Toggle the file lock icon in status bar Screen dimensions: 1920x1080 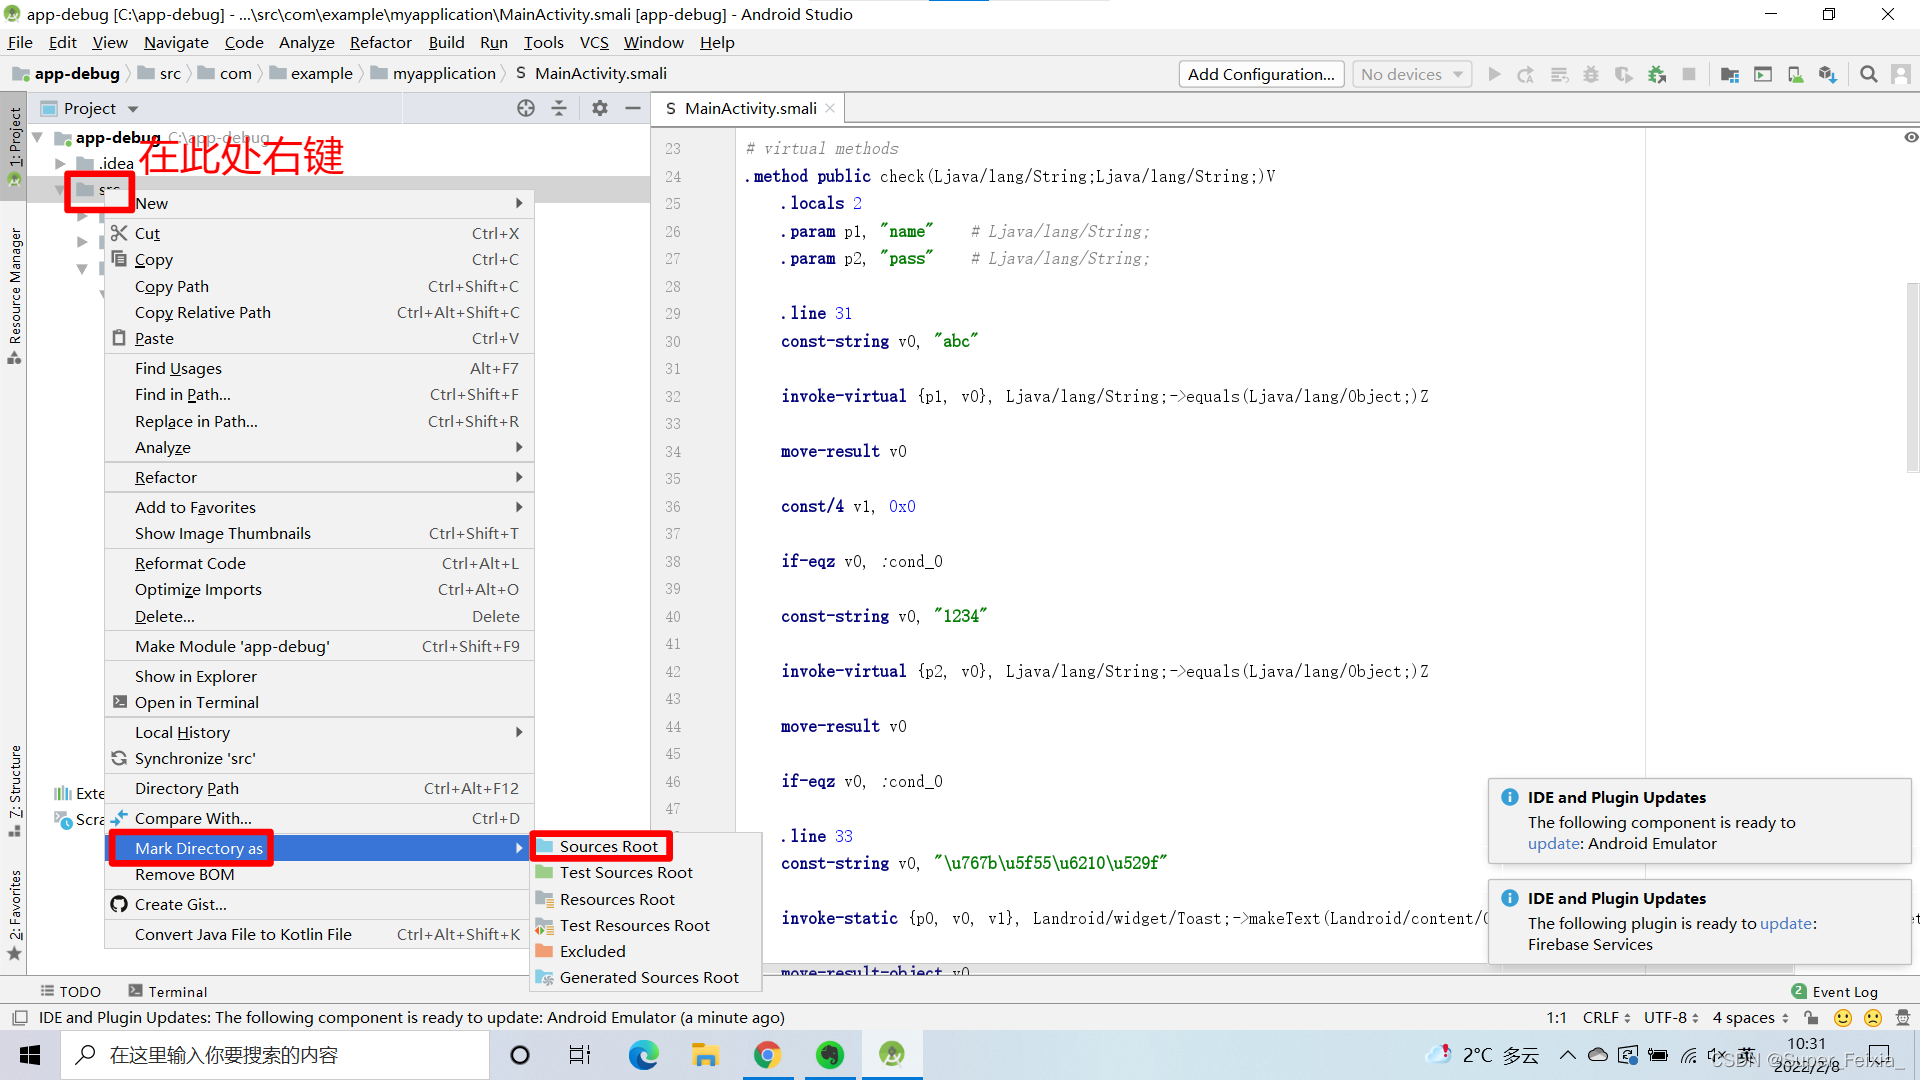click(x=1811, y=1017)
